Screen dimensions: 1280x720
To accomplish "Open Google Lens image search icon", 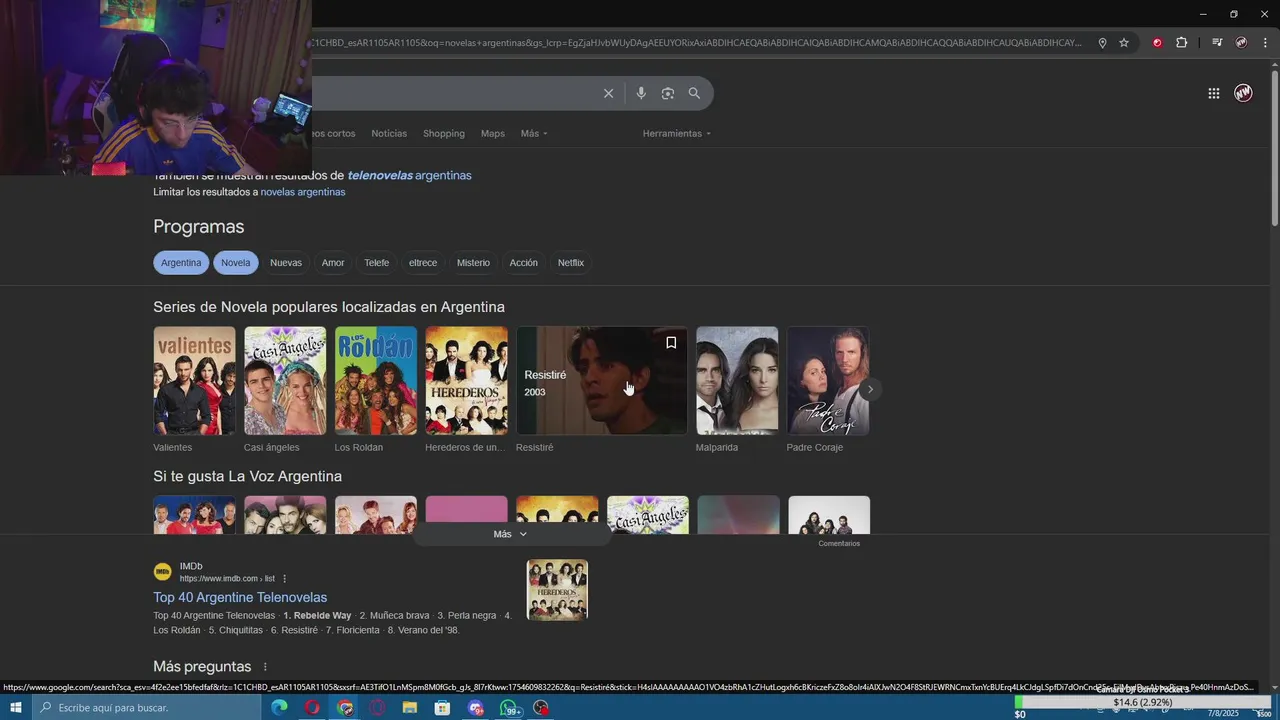I will pos(668,93).
